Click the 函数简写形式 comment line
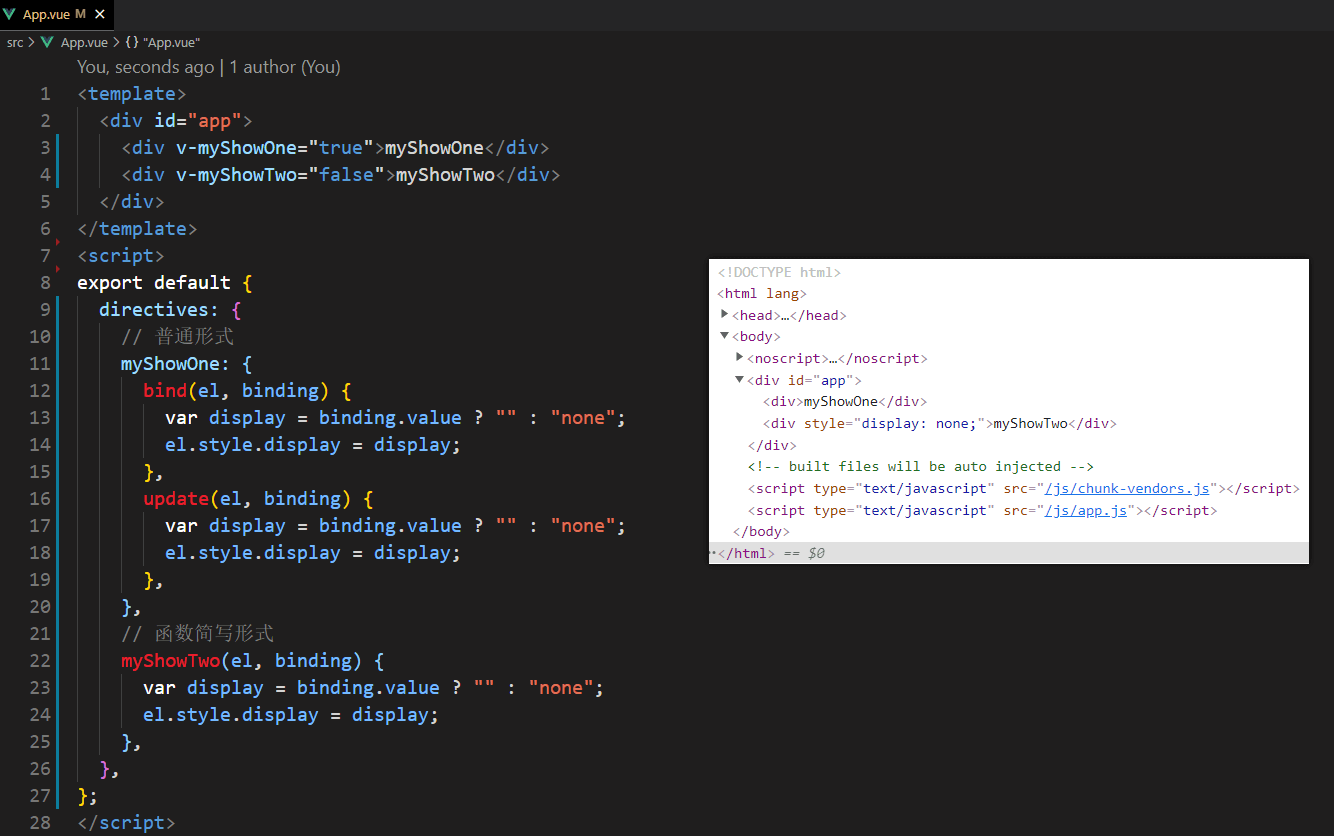The height and width of the screenshot is (836, 1334). [197, 634]
